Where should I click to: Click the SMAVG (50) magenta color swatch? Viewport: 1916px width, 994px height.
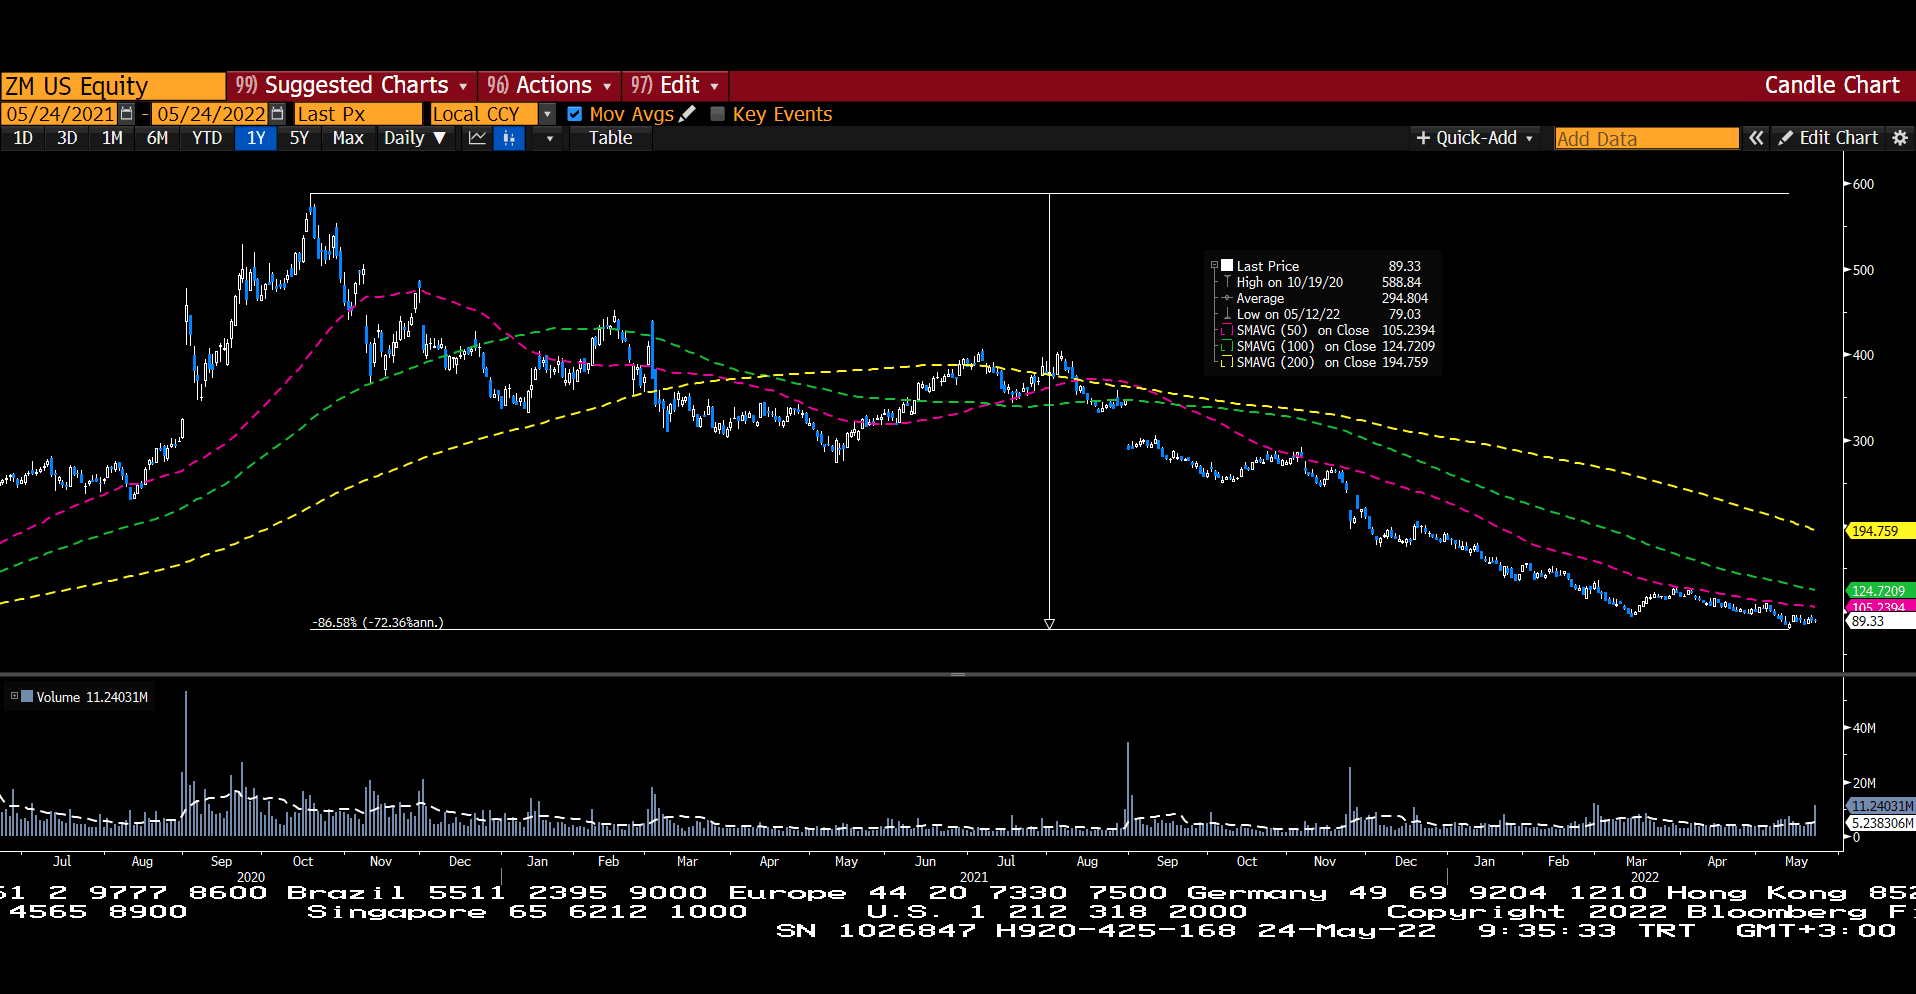point(1227,330)
